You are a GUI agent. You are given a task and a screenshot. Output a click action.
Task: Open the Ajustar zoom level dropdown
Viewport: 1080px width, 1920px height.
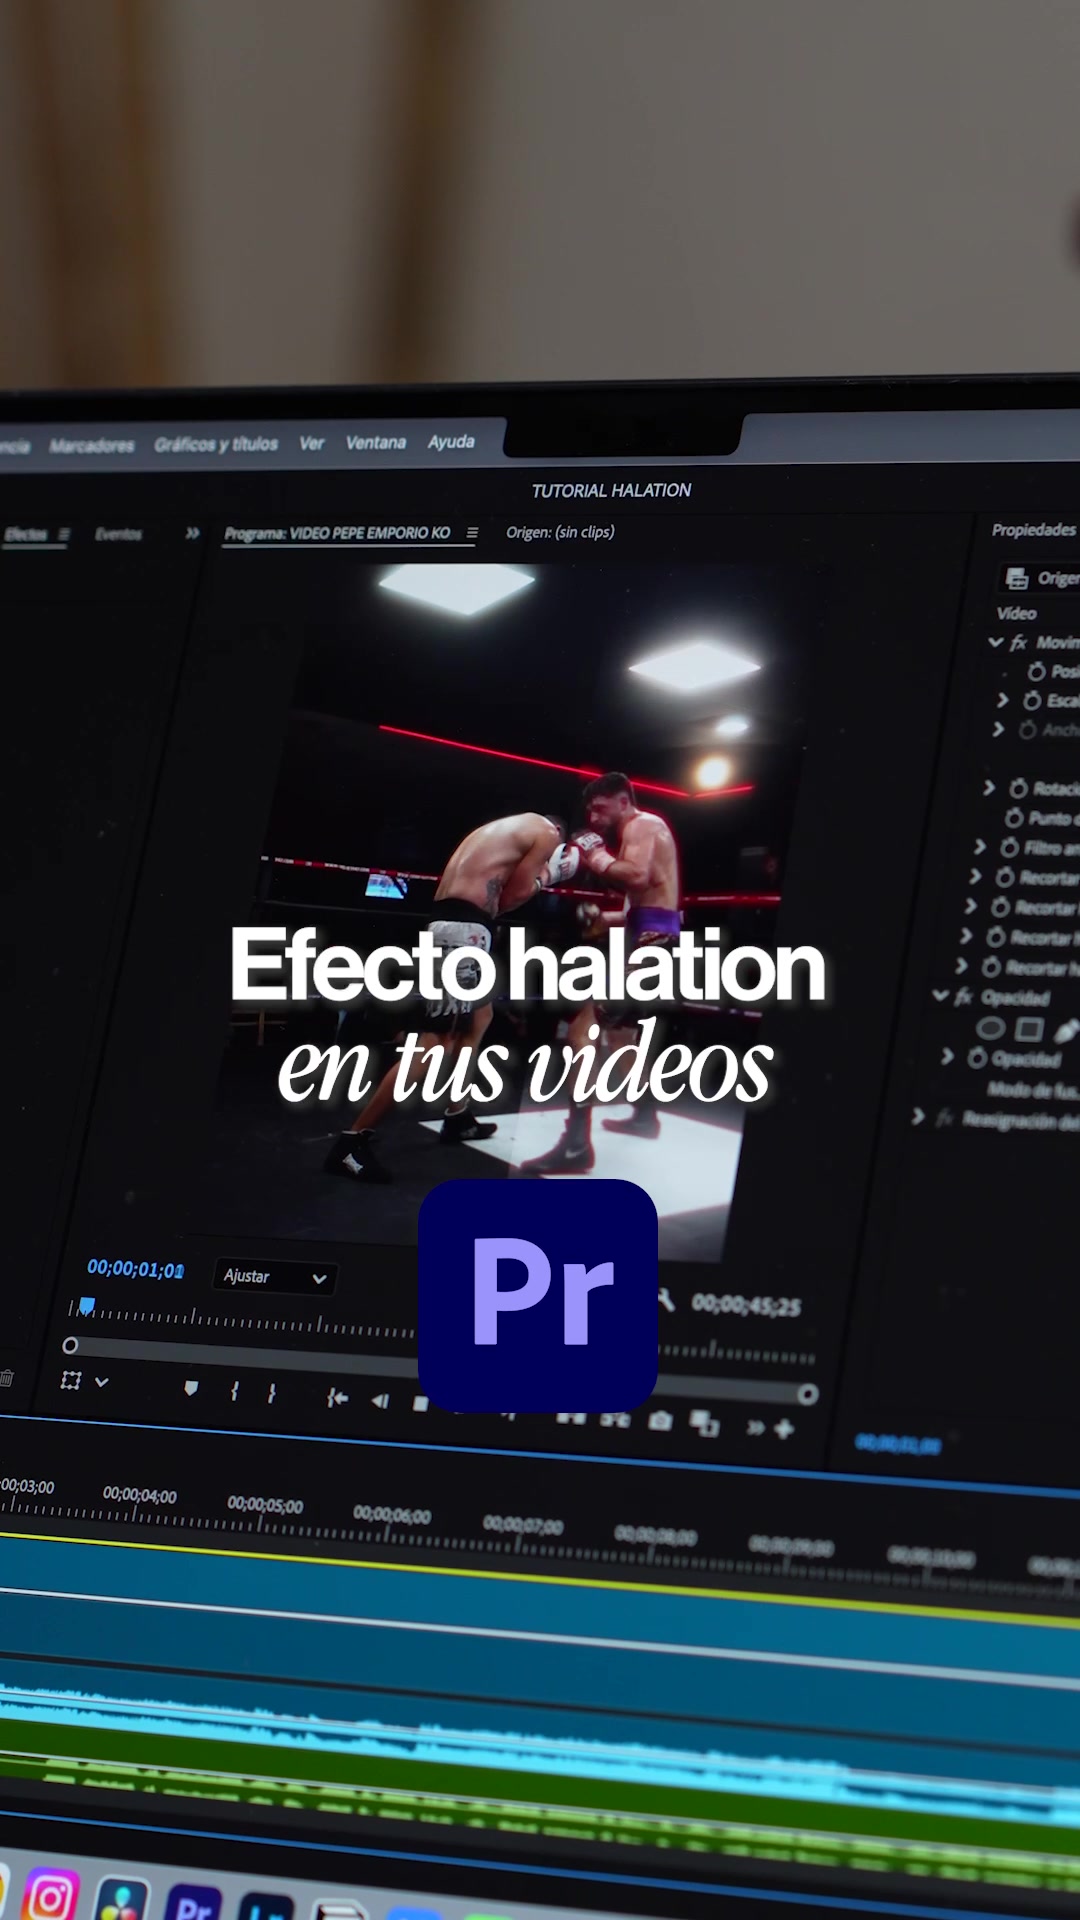coord(275,1277)
